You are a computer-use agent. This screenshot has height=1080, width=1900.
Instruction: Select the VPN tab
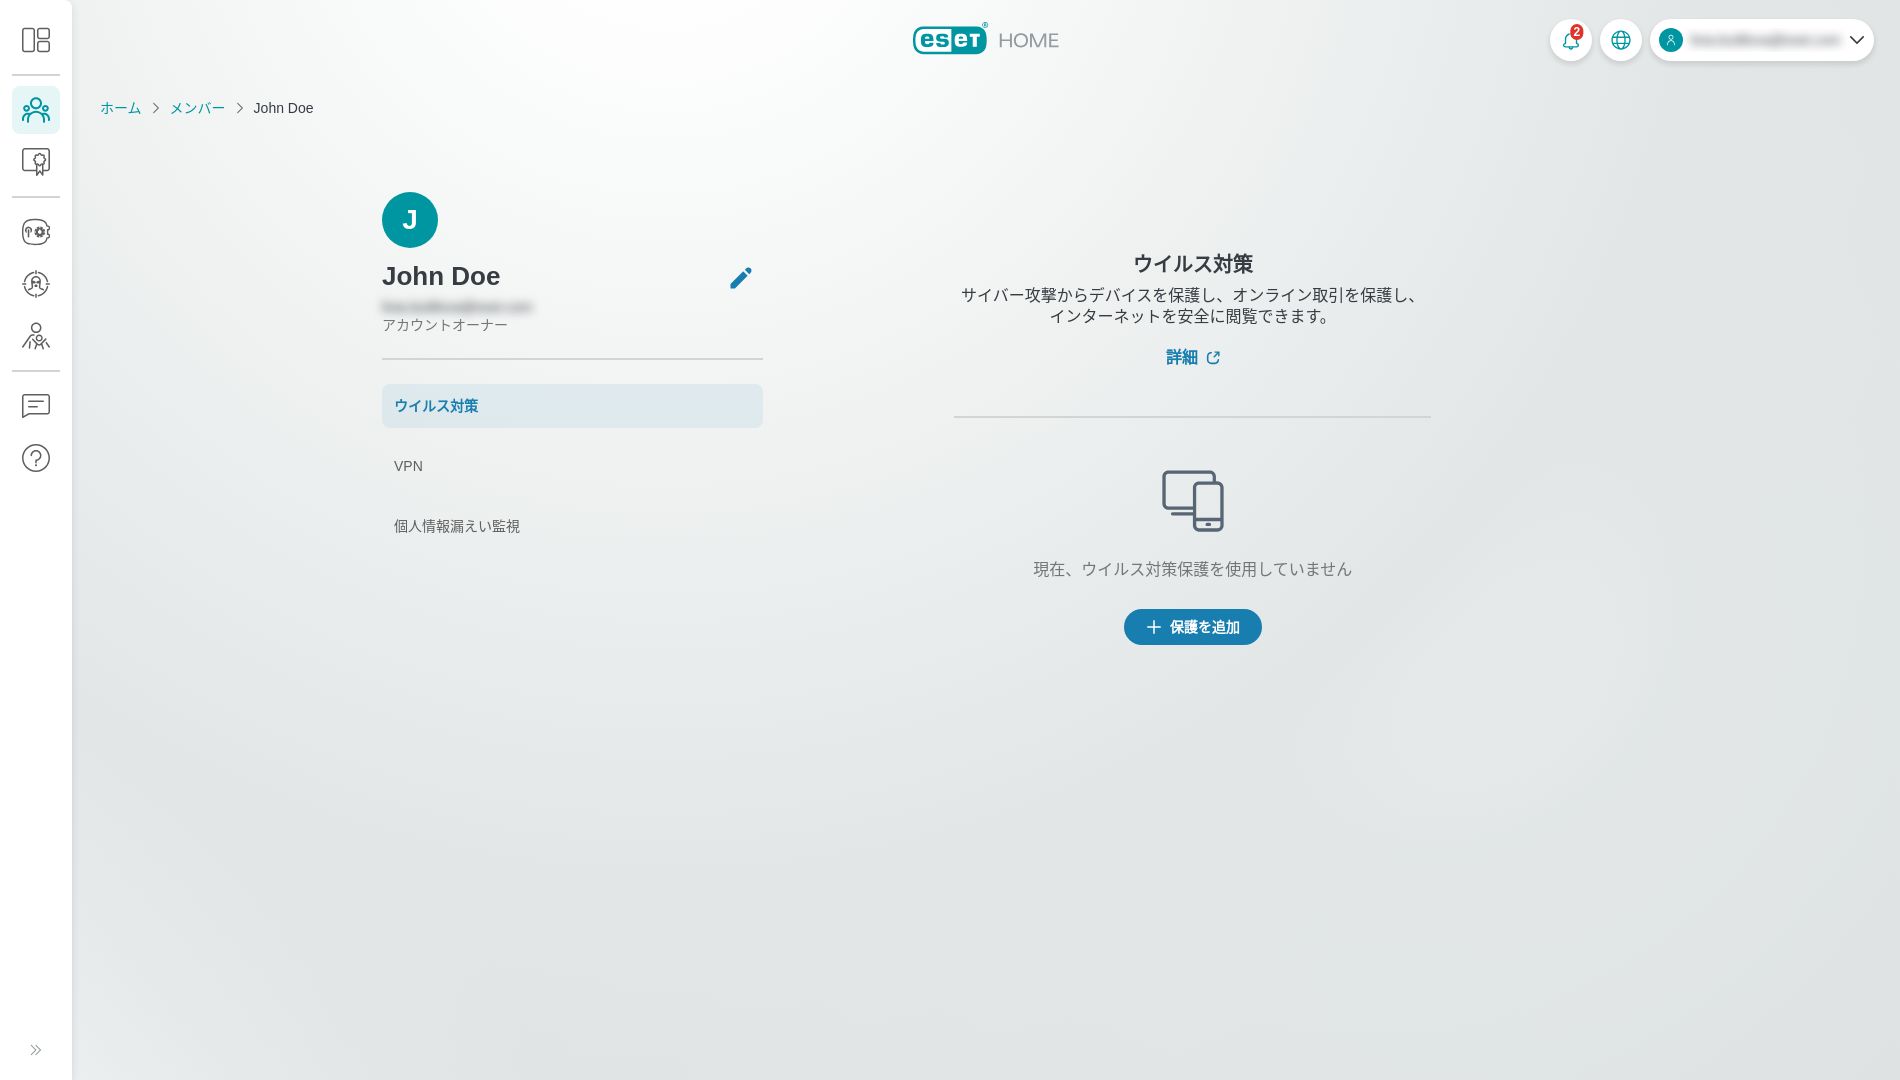[x=572, y=466]
